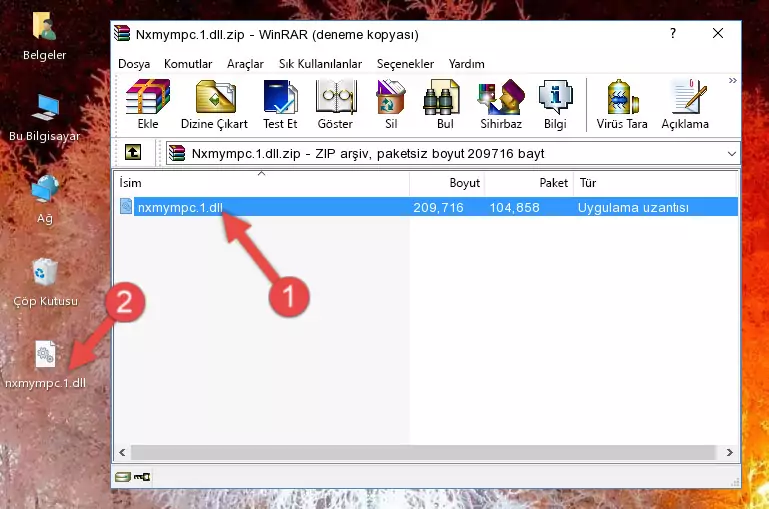
Task: Show archive Bilgi information
Action: tap(555, 104)
